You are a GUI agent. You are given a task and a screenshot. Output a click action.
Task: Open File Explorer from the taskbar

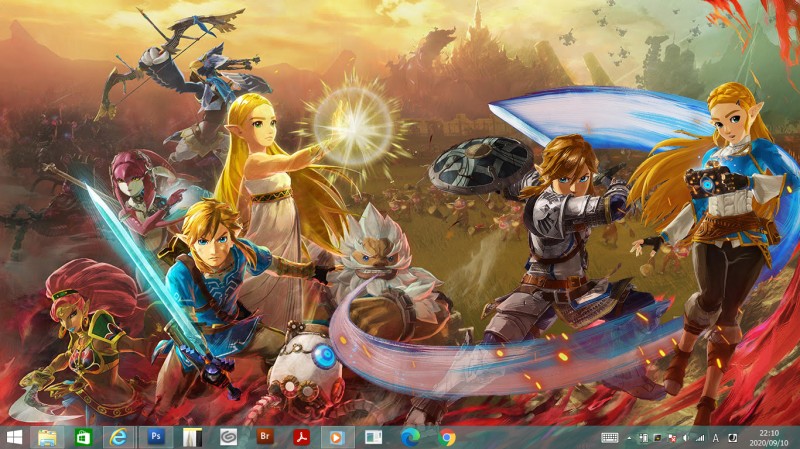tap(47, 437)
